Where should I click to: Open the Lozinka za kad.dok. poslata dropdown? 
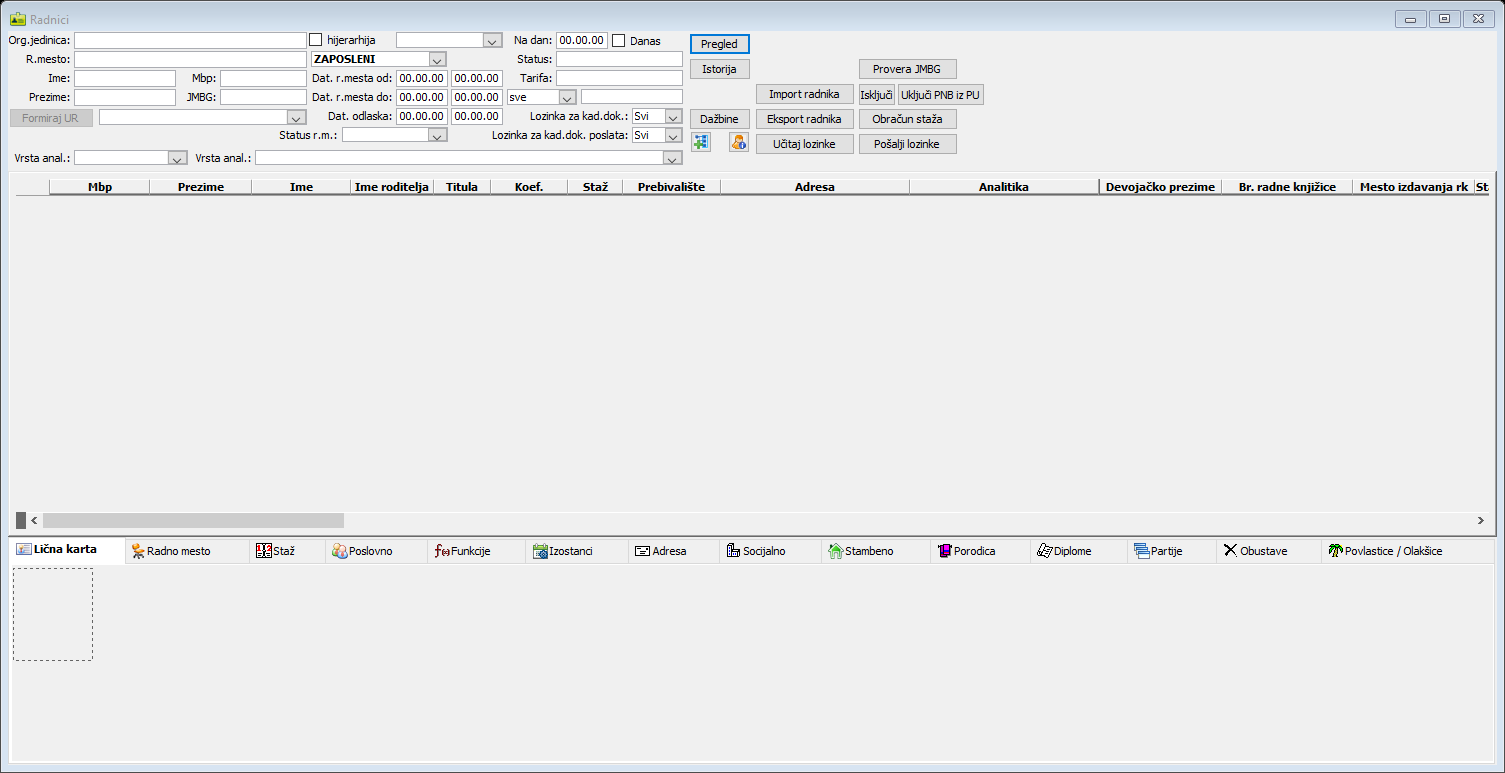tap(673, 135)
